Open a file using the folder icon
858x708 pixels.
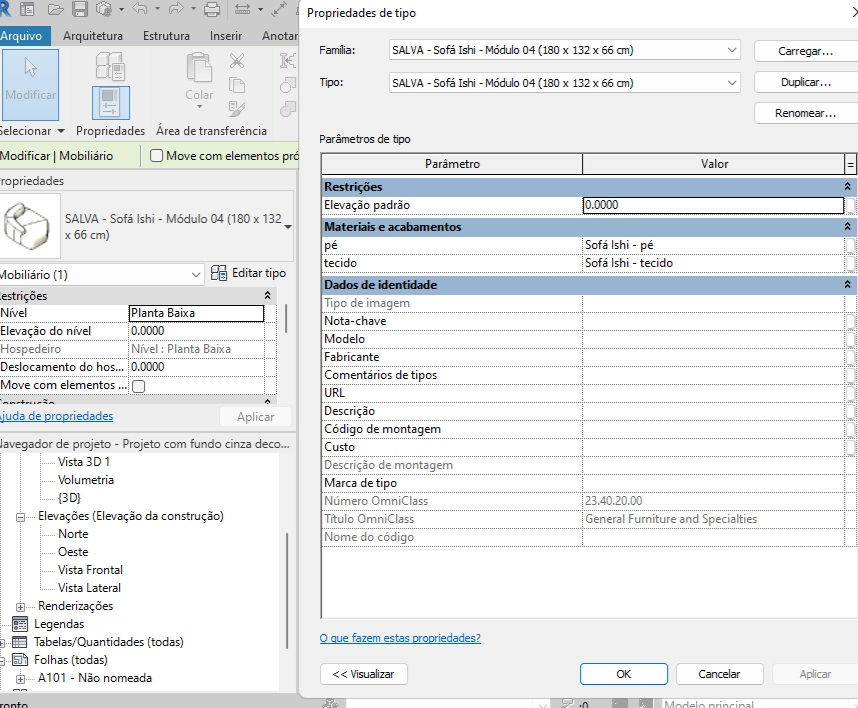pos(55,9)
